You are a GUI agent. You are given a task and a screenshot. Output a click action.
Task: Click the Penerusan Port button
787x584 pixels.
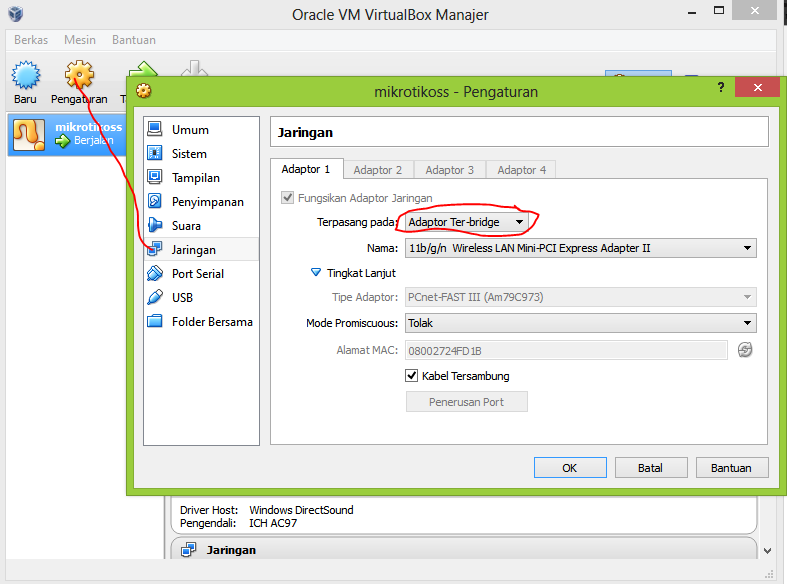[467, 402]
